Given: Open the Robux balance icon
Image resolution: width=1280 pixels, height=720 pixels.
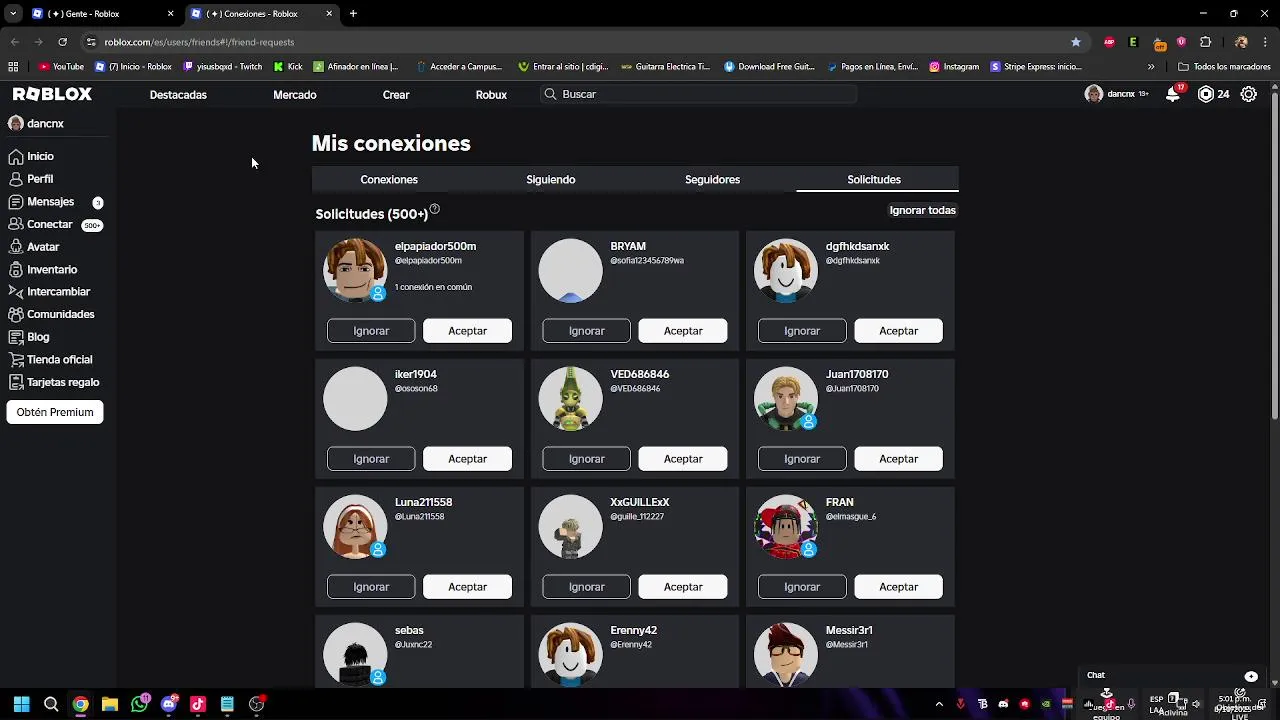Looking at the screenshot, I should tap(1206, 94).
